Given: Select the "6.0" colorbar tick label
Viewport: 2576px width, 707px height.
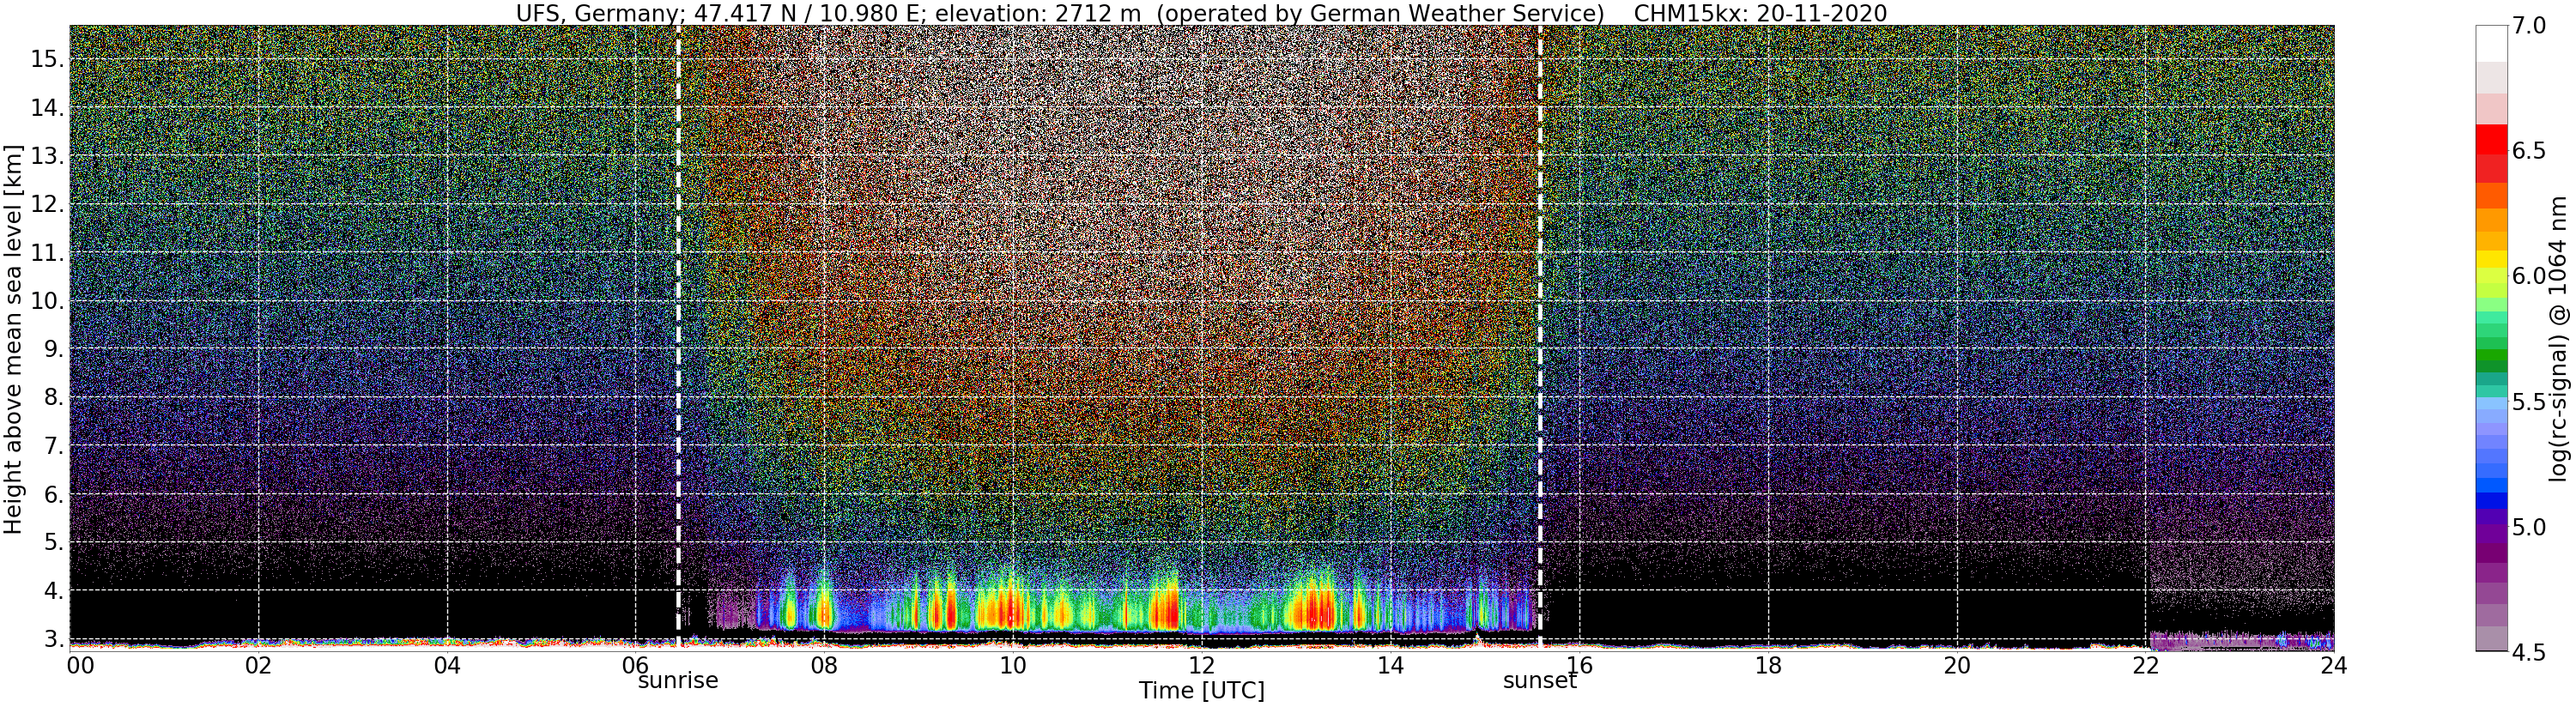Looking at the screenshot, I should click(2528, 276).
